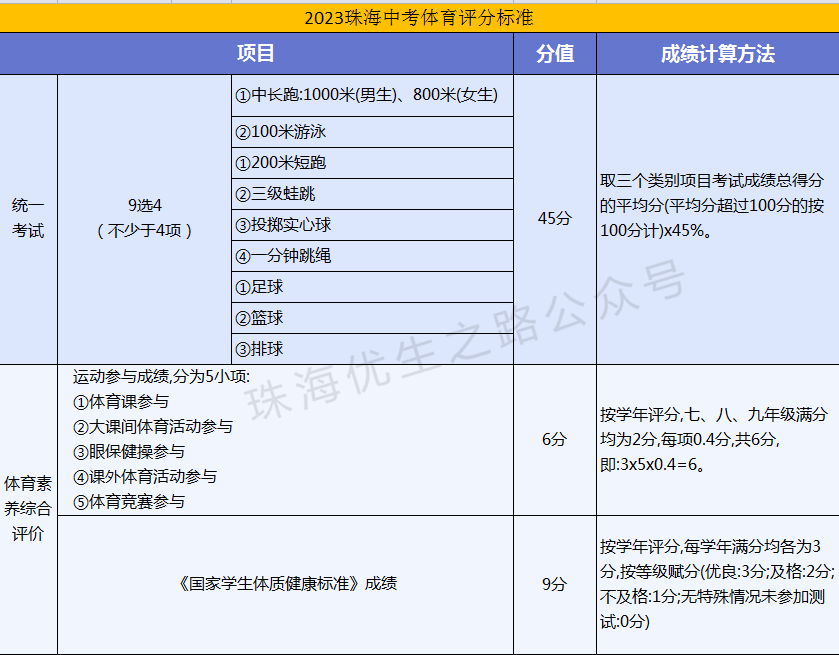Select the 统一考试 cell
This screenshot has height=655, width=839.
pos(28,219)
